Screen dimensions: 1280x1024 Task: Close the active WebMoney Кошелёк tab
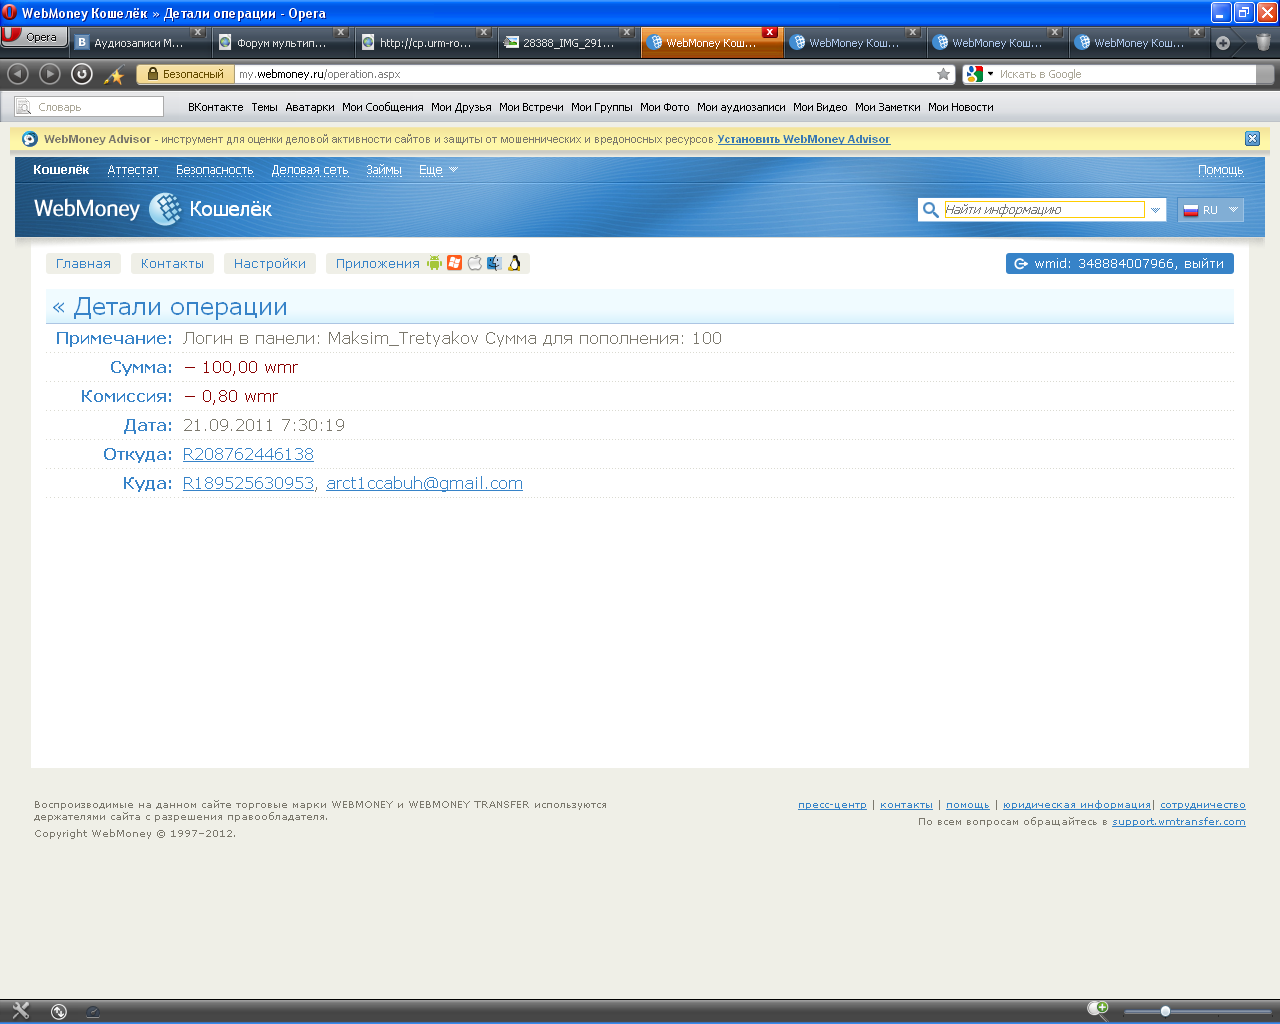770,32
